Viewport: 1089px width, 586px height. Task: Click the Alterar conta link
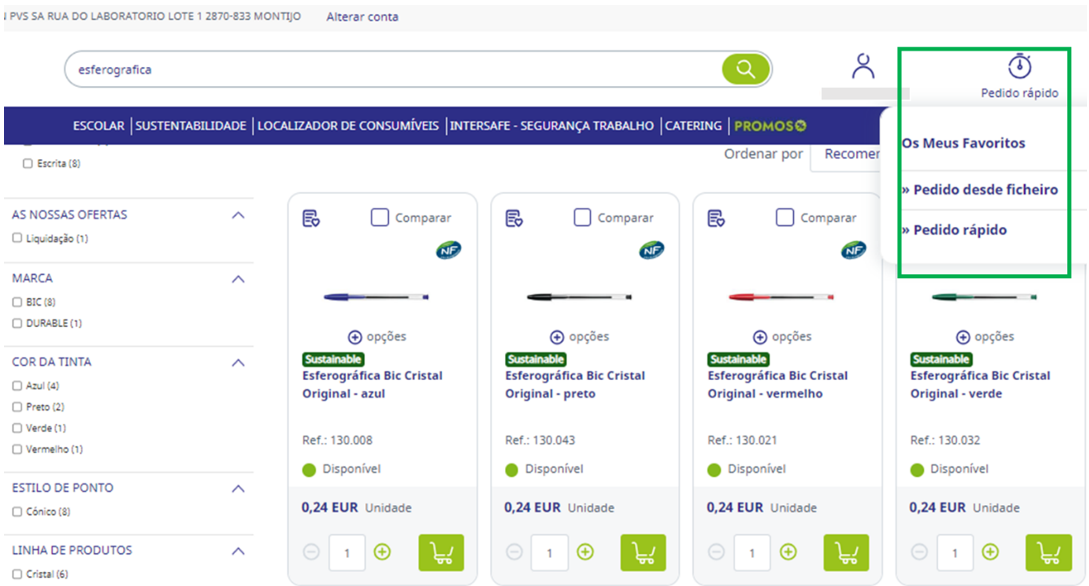363,17
